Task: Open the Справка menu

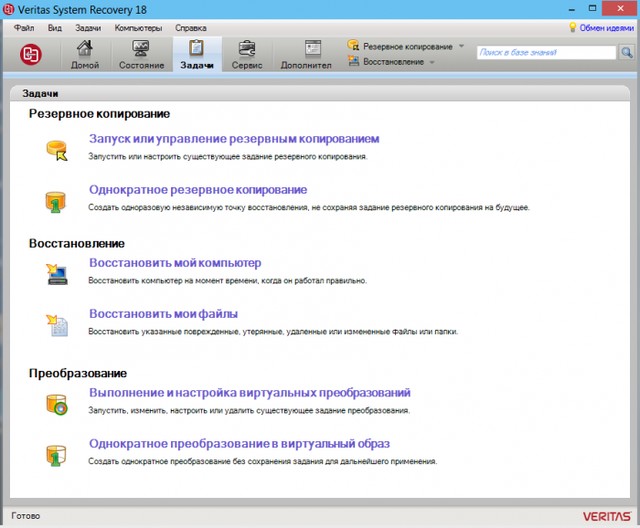Action: point(190,28)
